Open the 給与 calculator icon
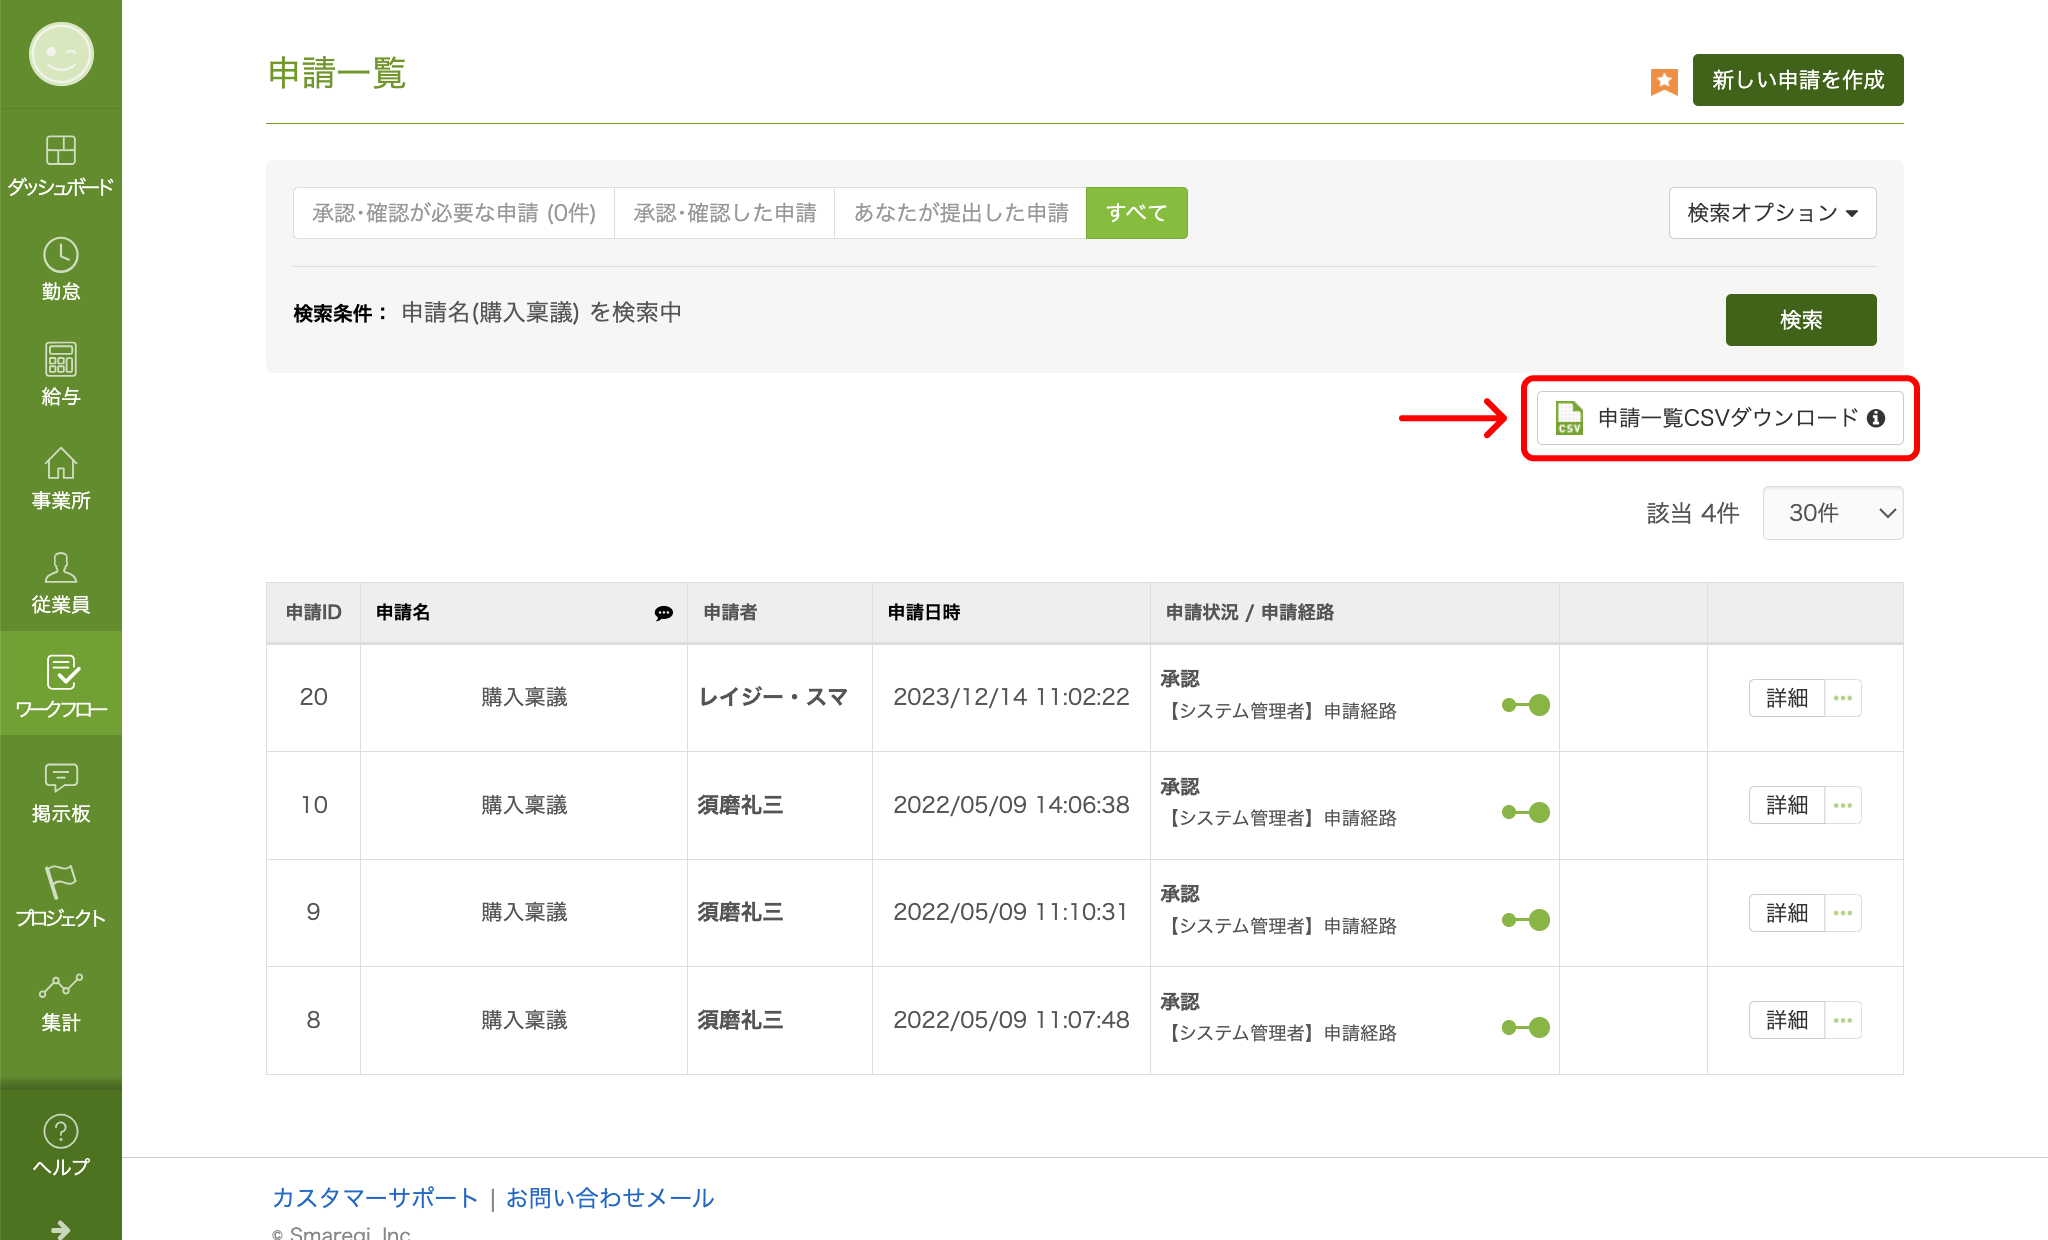Image resolution: width=2048 pixels, height=1240 pixels. [x=61, y=359]
